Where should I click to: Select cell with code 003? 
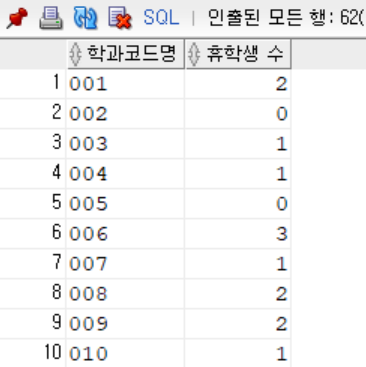tap(125, 144)
